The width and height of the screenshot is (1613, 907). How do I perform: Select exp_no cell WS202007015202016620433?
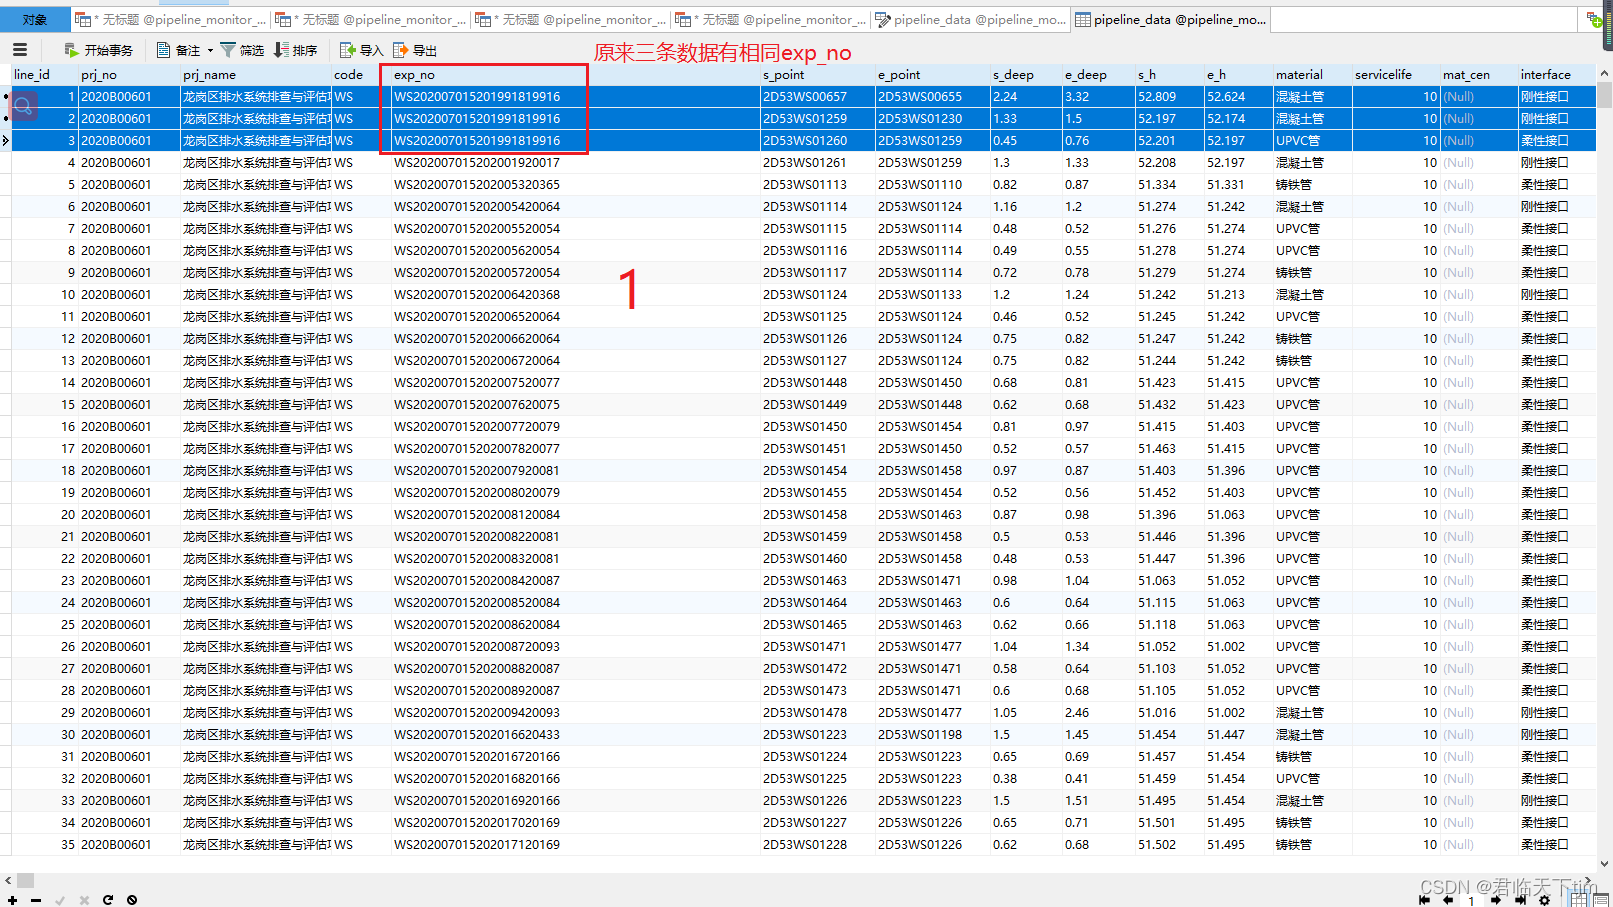click(x=575, y=735)
